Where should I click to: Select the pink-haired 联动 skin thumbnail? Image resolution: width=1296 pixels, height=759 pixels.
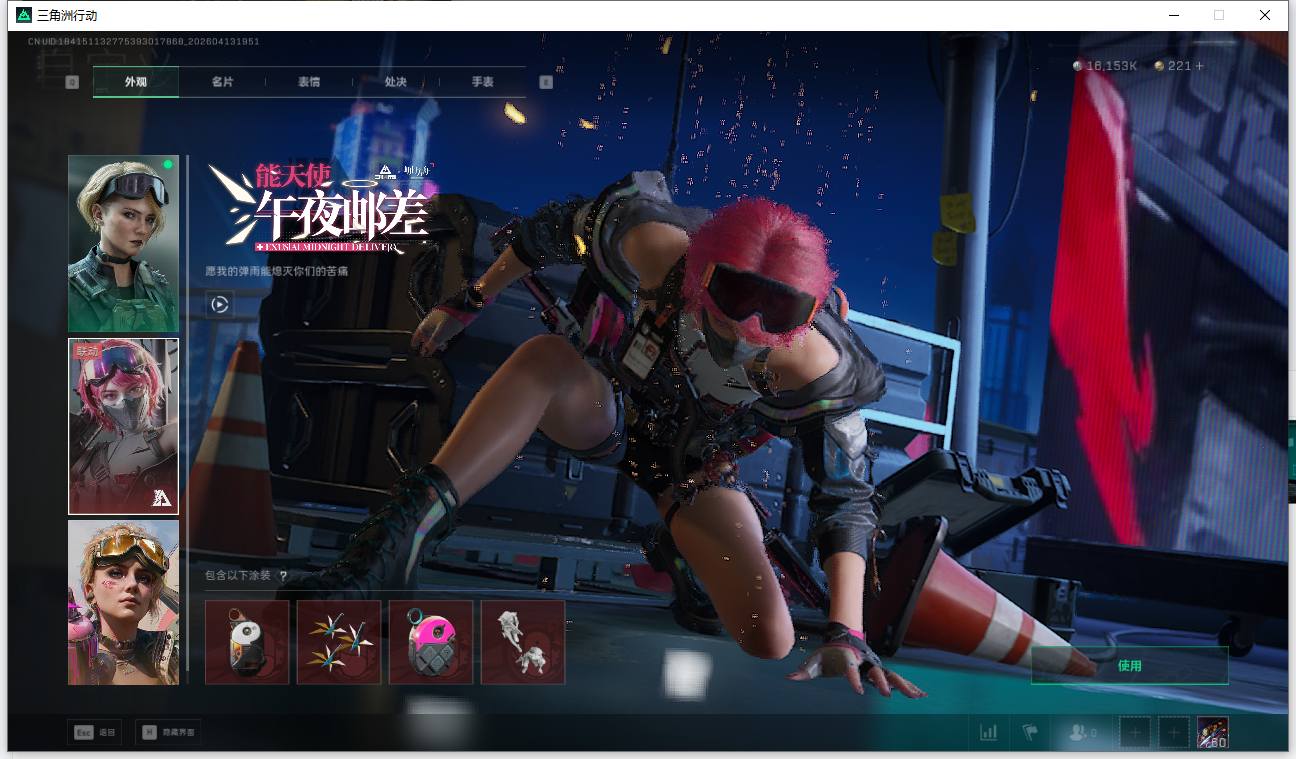point(123,426)
